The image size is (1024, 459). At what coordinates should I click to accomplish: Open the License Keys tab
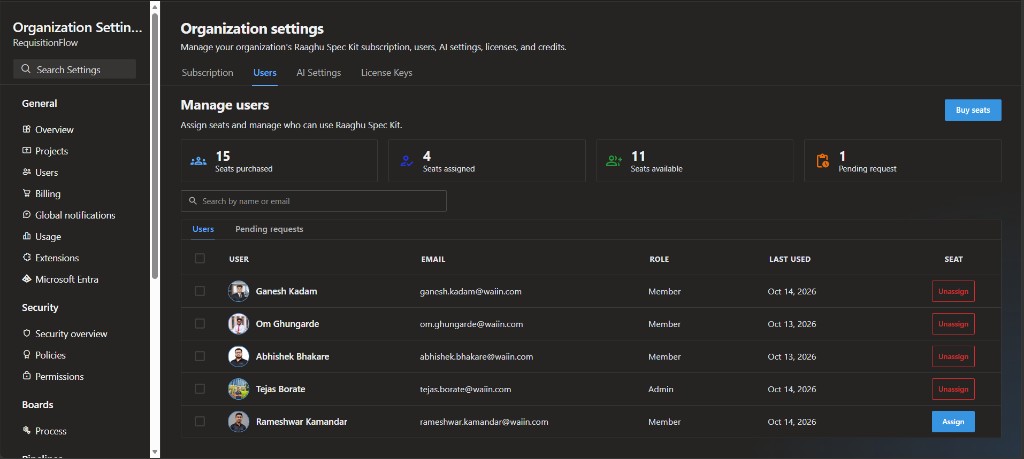(x=387, y=72)
